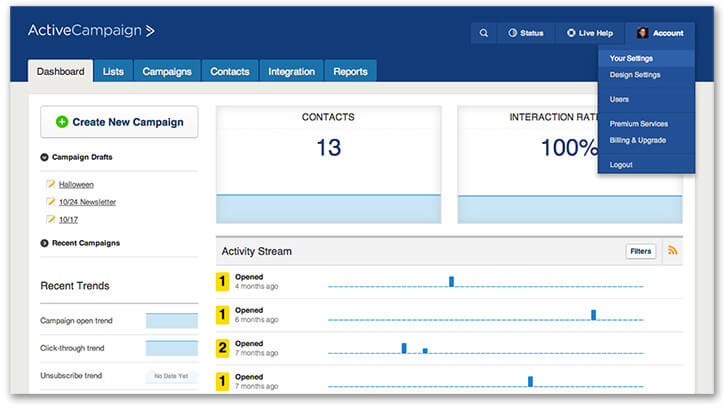
Task: Click the Unsubscribe trend No Data Yet box
Action: [171, 376]
